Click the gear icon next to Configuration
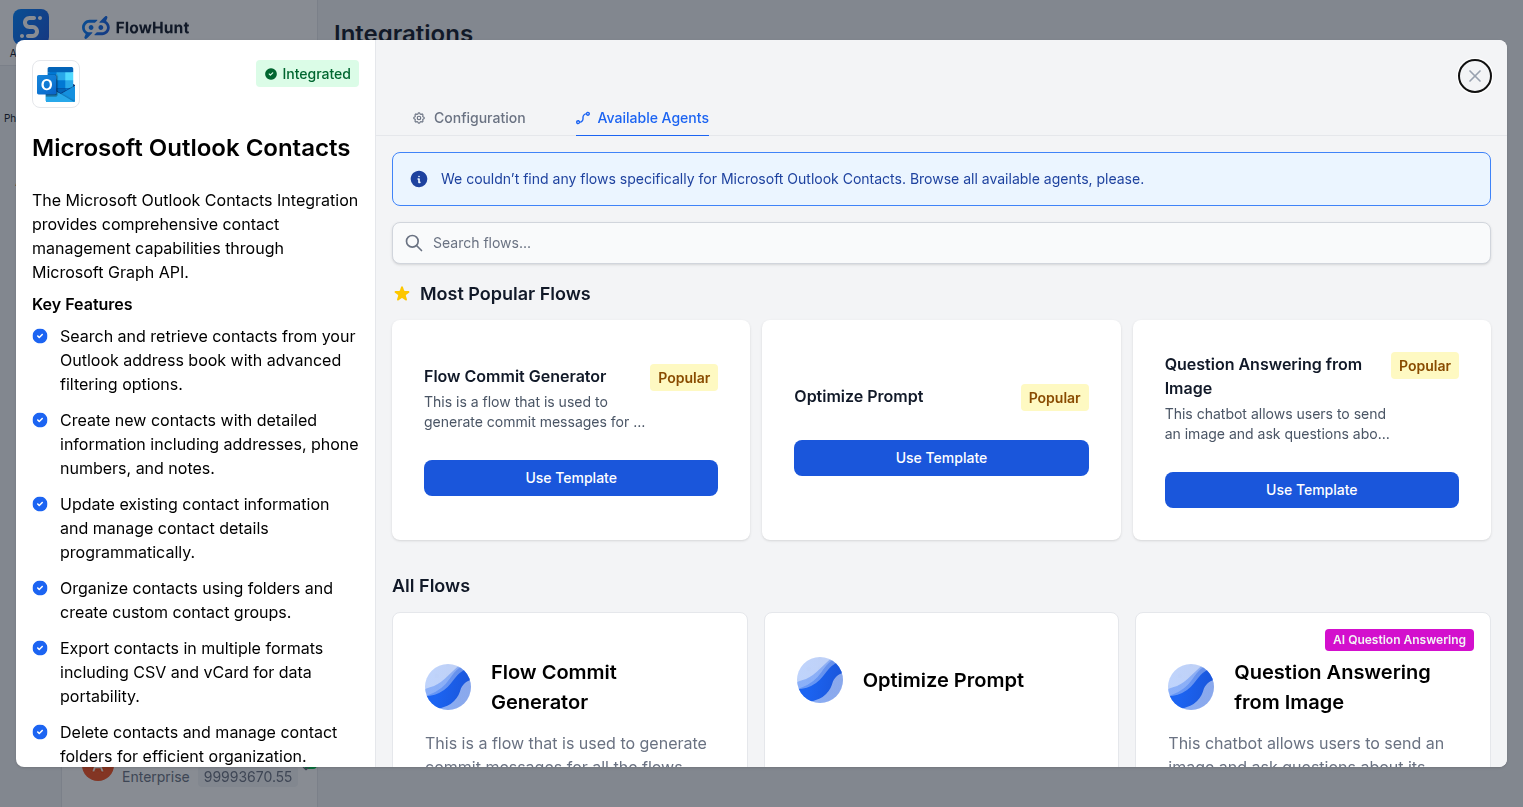The width and height of the screenshot is (1523, 807). point(419,117)
